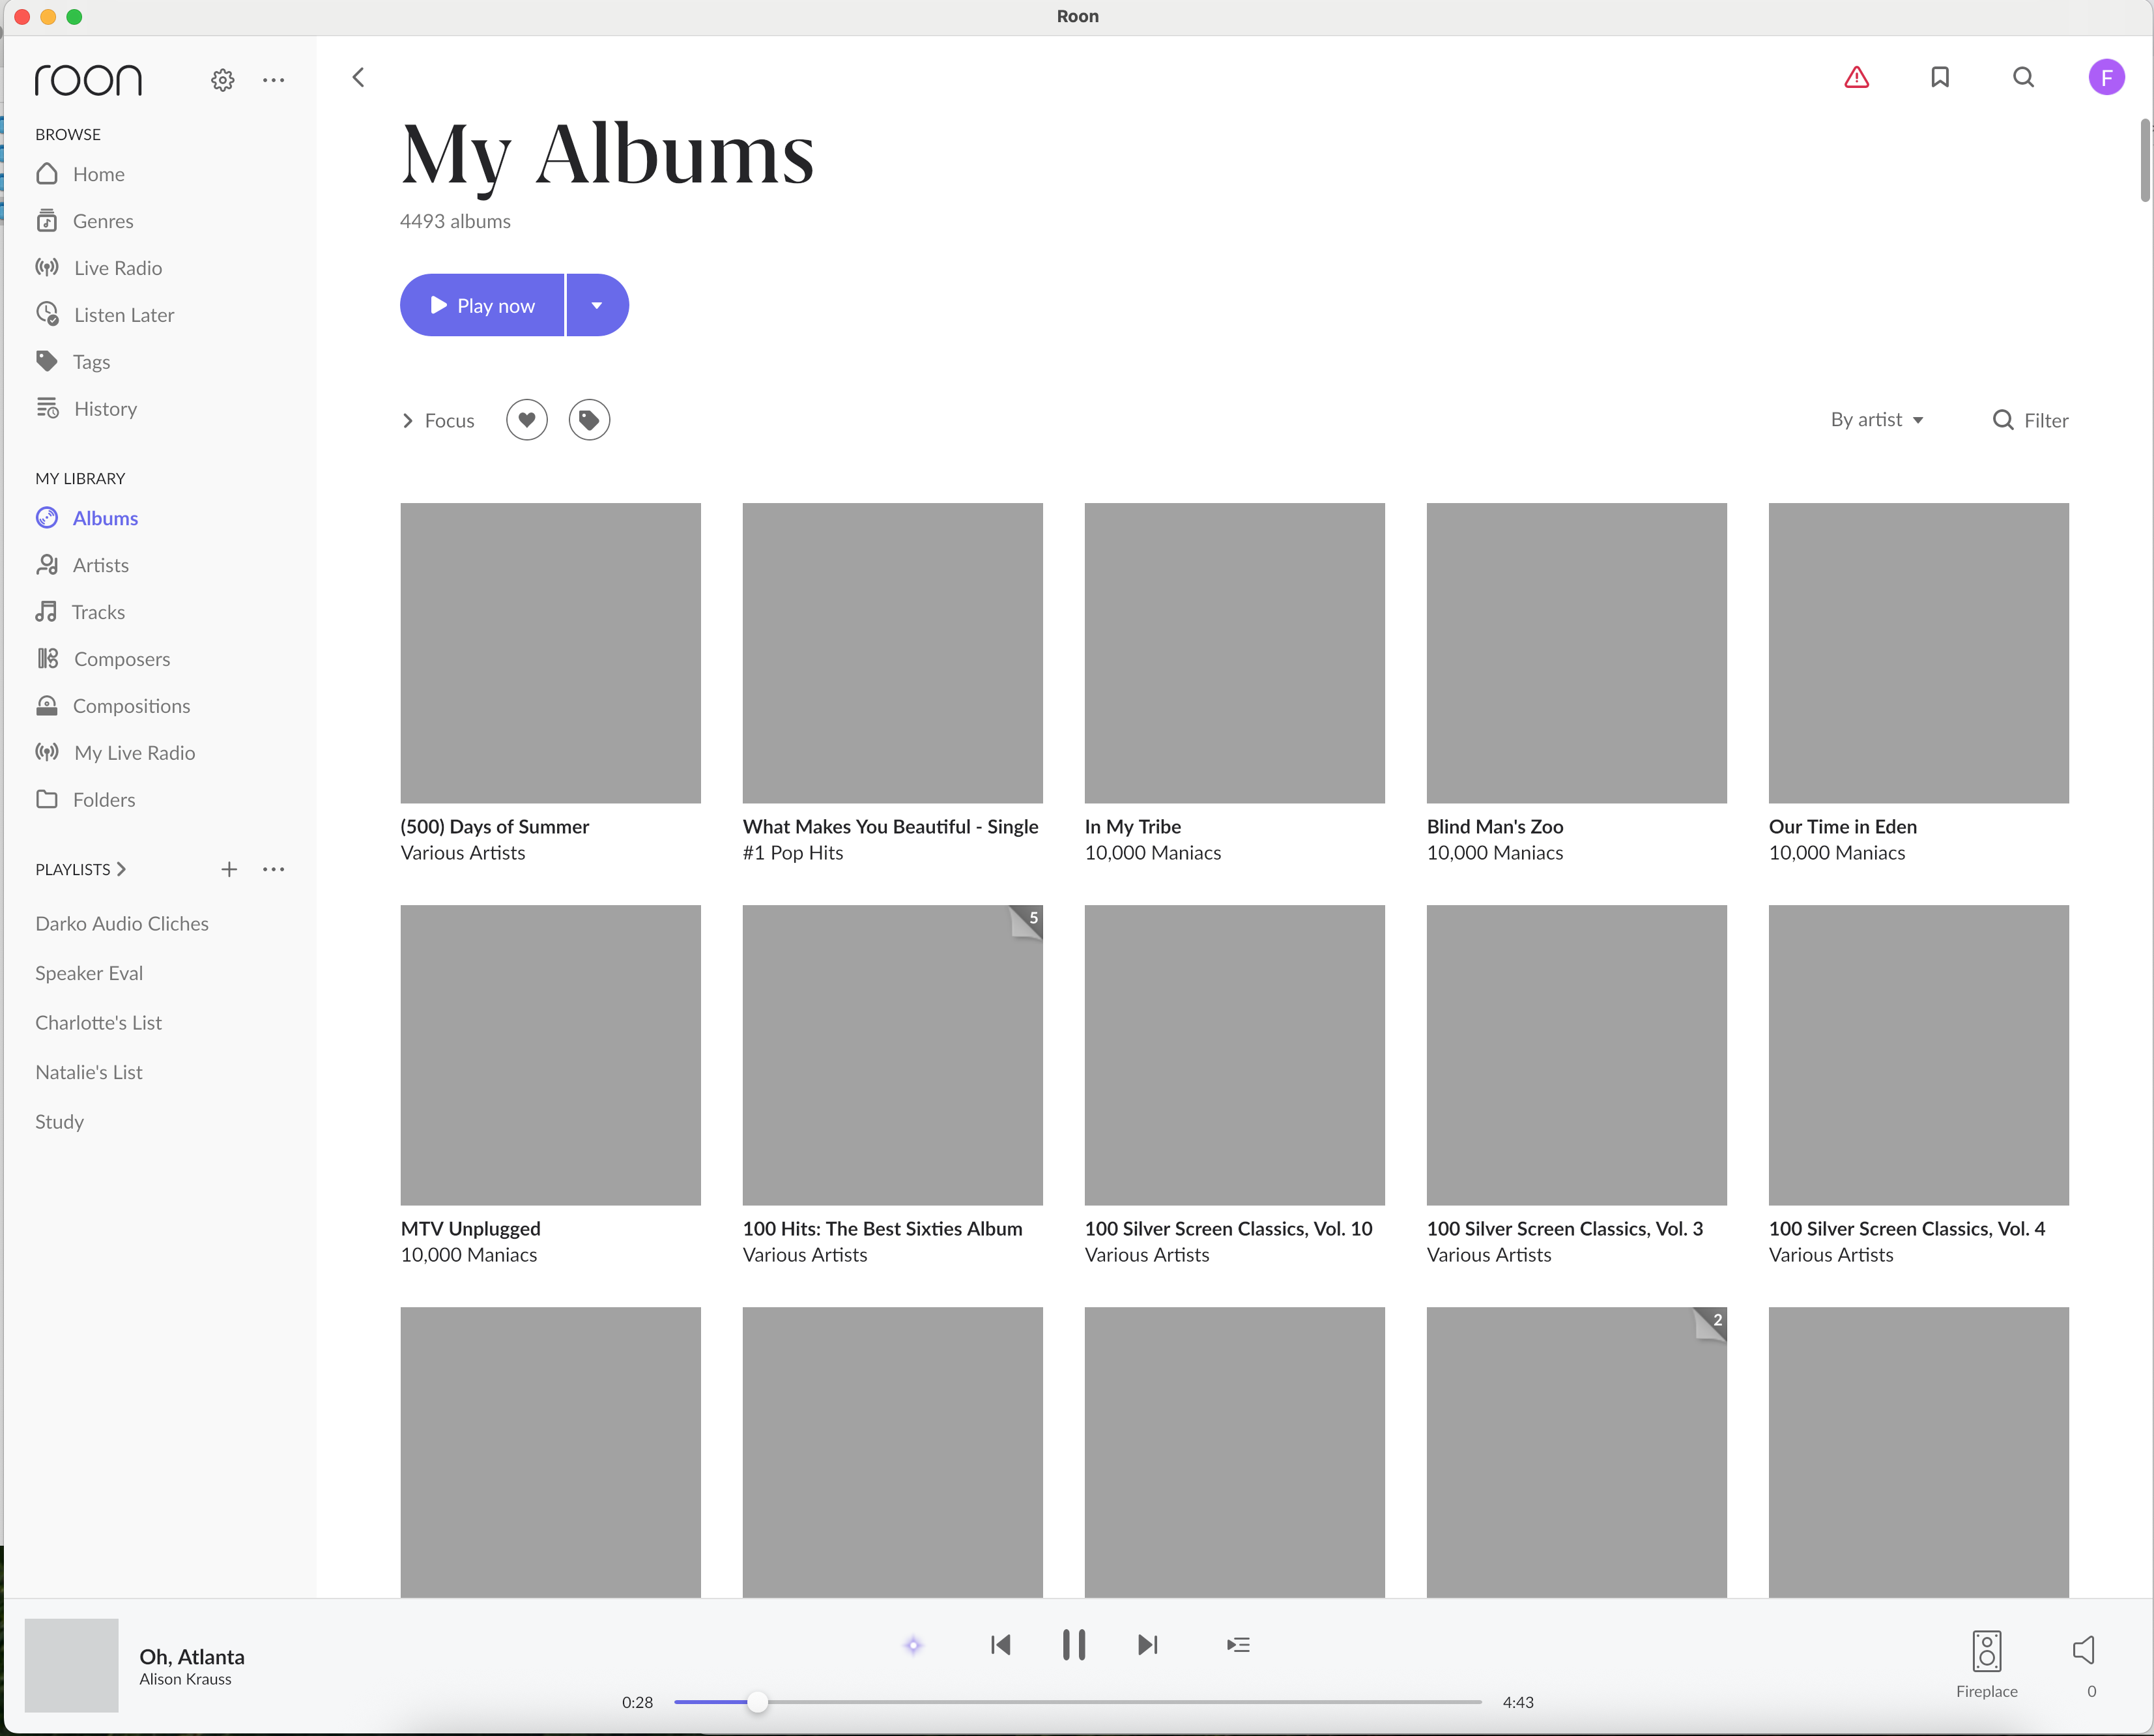This screenshot has width=2154, height=1736.
Task: Open Tags
Action: (x=73, y=362)
